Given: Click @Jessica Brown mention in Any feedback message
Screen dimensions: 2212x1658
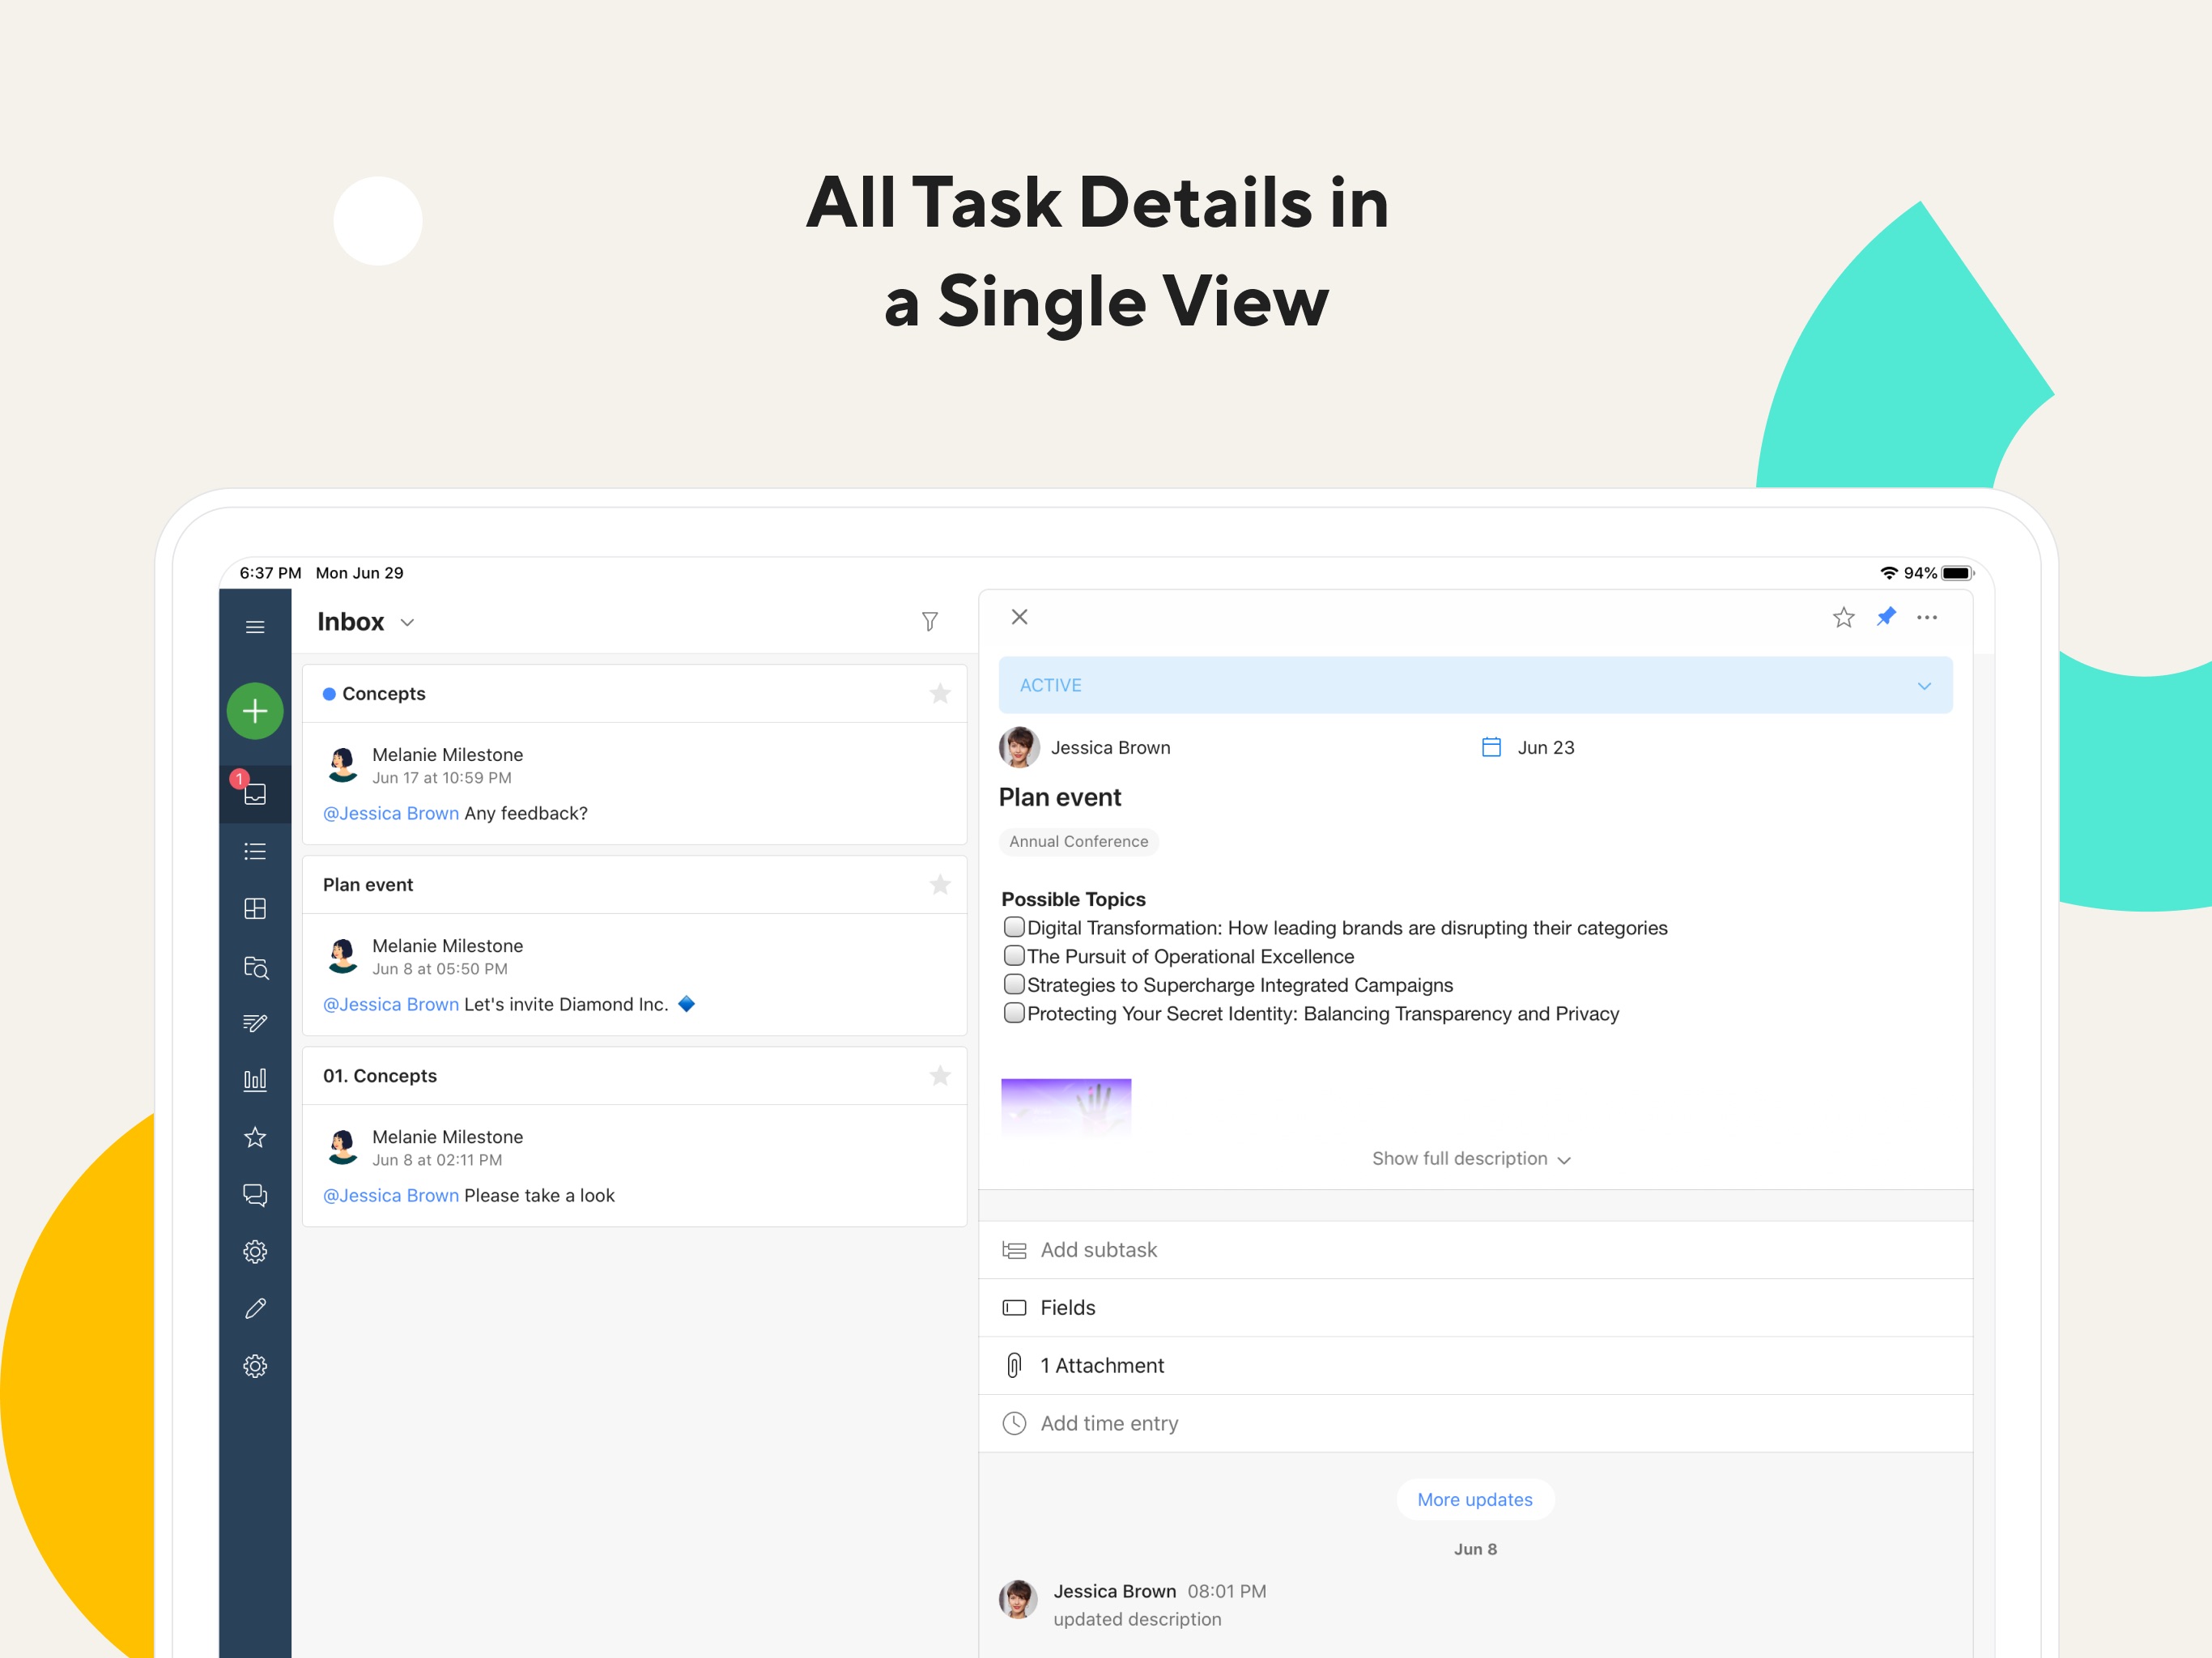Looking at the screenshot, I should click(391, 813).
